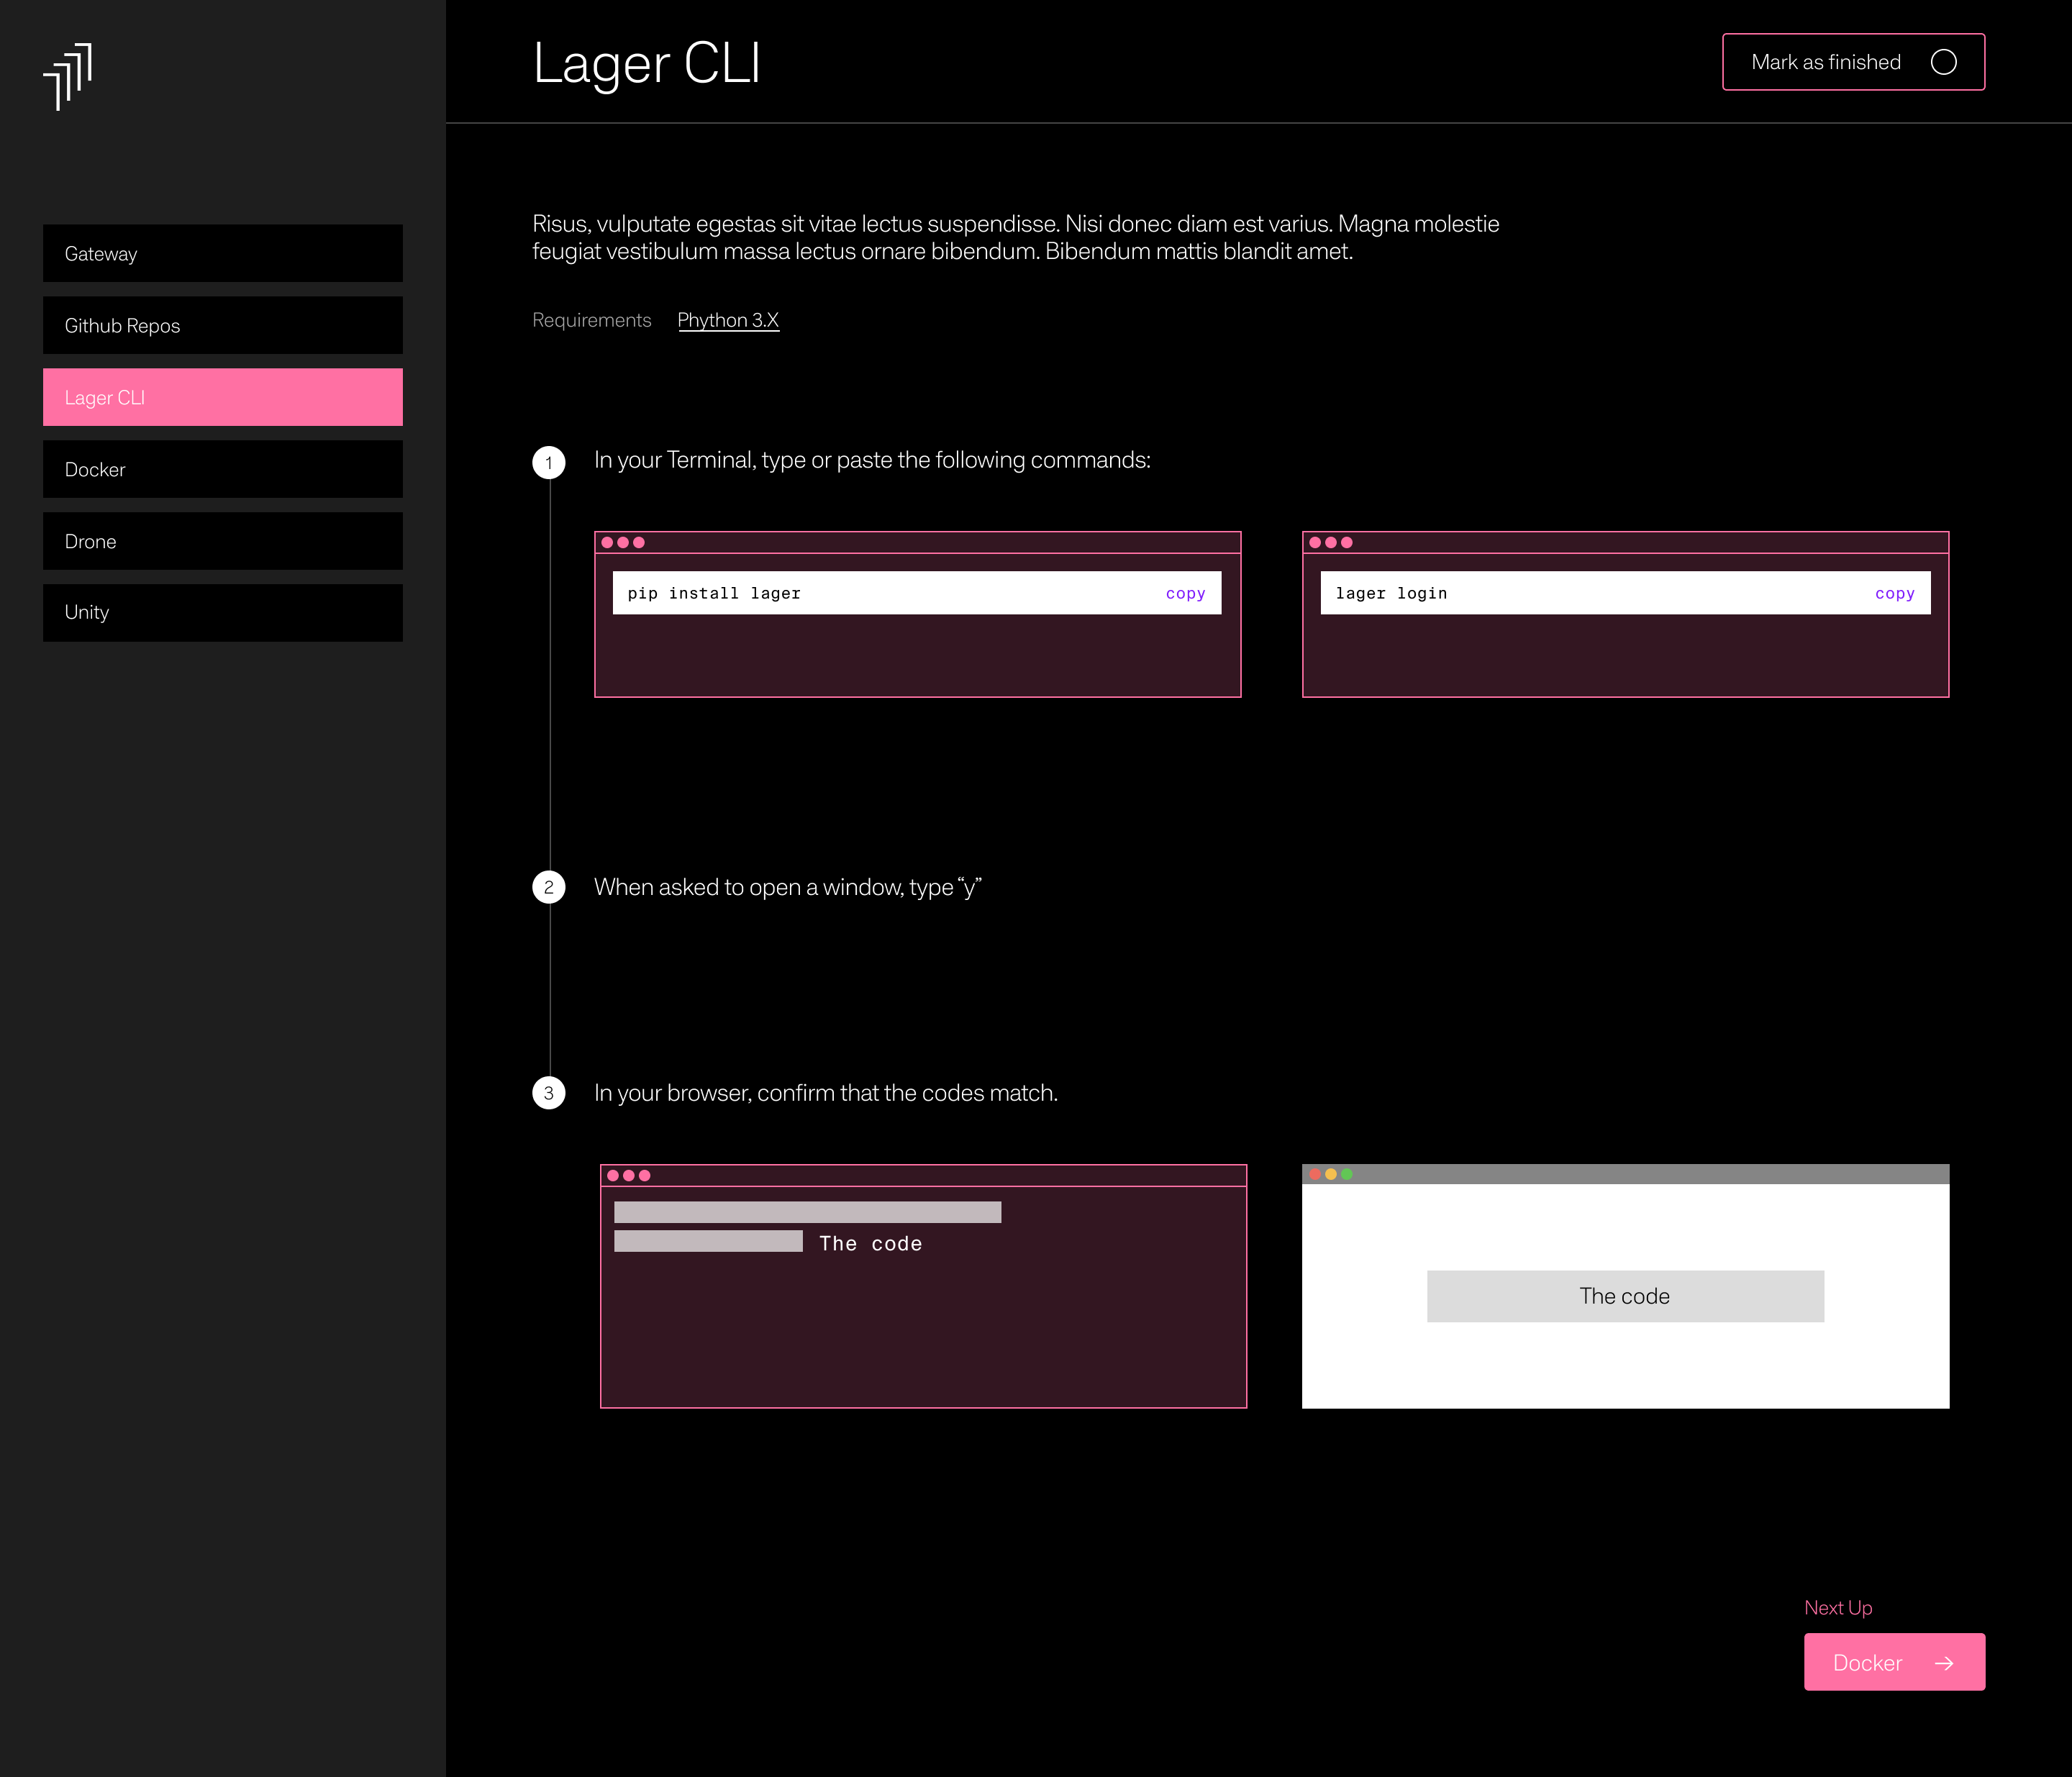Click the lager login command field
The image size is (2072, 1777).
pyautogui.click(x=1625, y=593)
